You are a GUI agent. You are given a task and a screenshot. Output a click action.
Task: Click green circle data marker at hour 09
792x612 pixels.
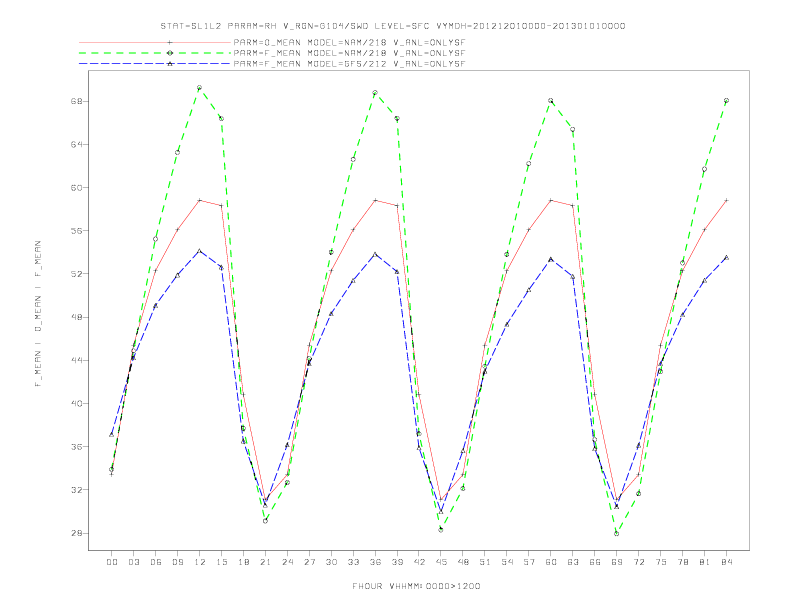tap(177, 152)
